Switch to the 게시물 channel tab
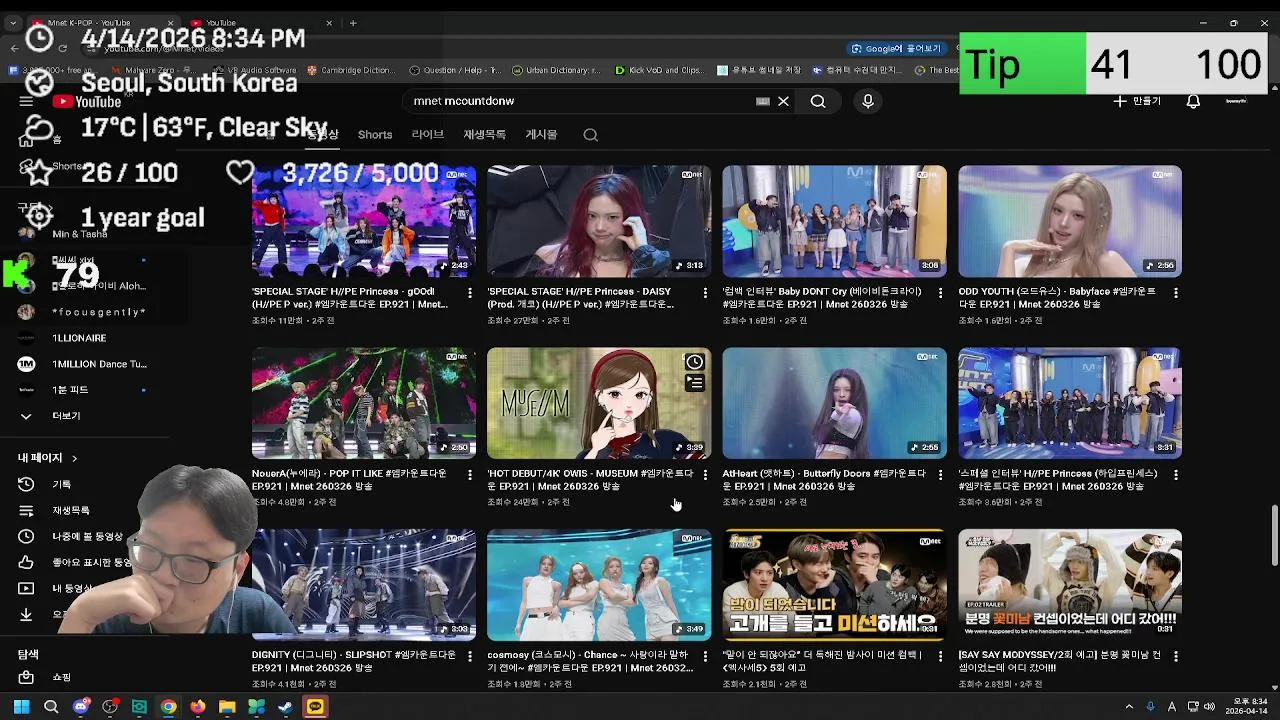Viewport: 1280px width, 720px height. 541,135
